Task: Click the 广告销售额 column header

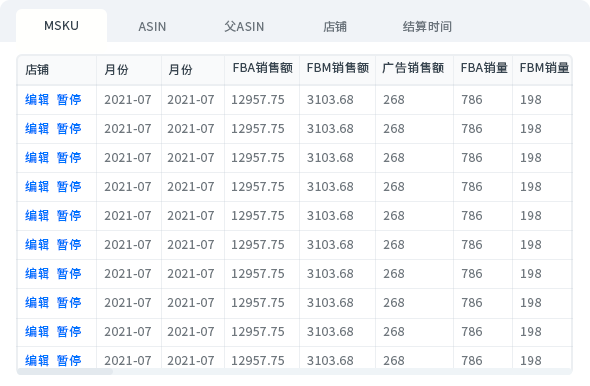Action: pos(413,68)
